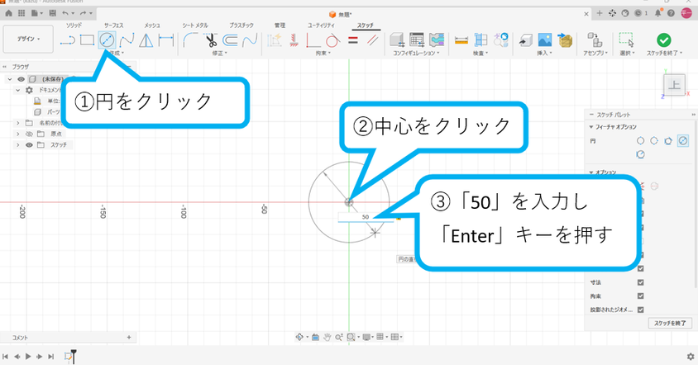Toggle visibility of the Sketches folder
This screenshot has height=365, width=698.
[x=29, y=145]
